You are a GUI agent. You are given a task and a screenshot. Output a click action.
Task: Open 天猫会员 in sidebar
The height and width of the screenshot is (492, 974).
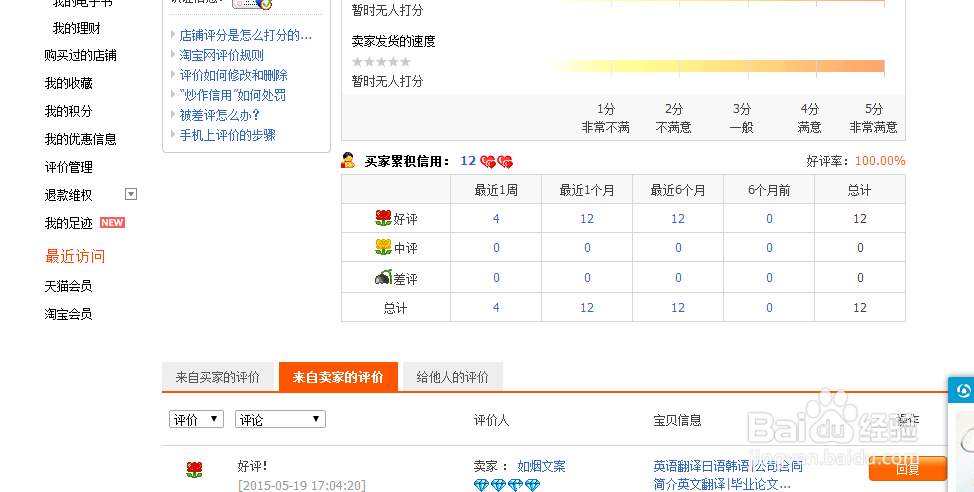tap(68, 286)
